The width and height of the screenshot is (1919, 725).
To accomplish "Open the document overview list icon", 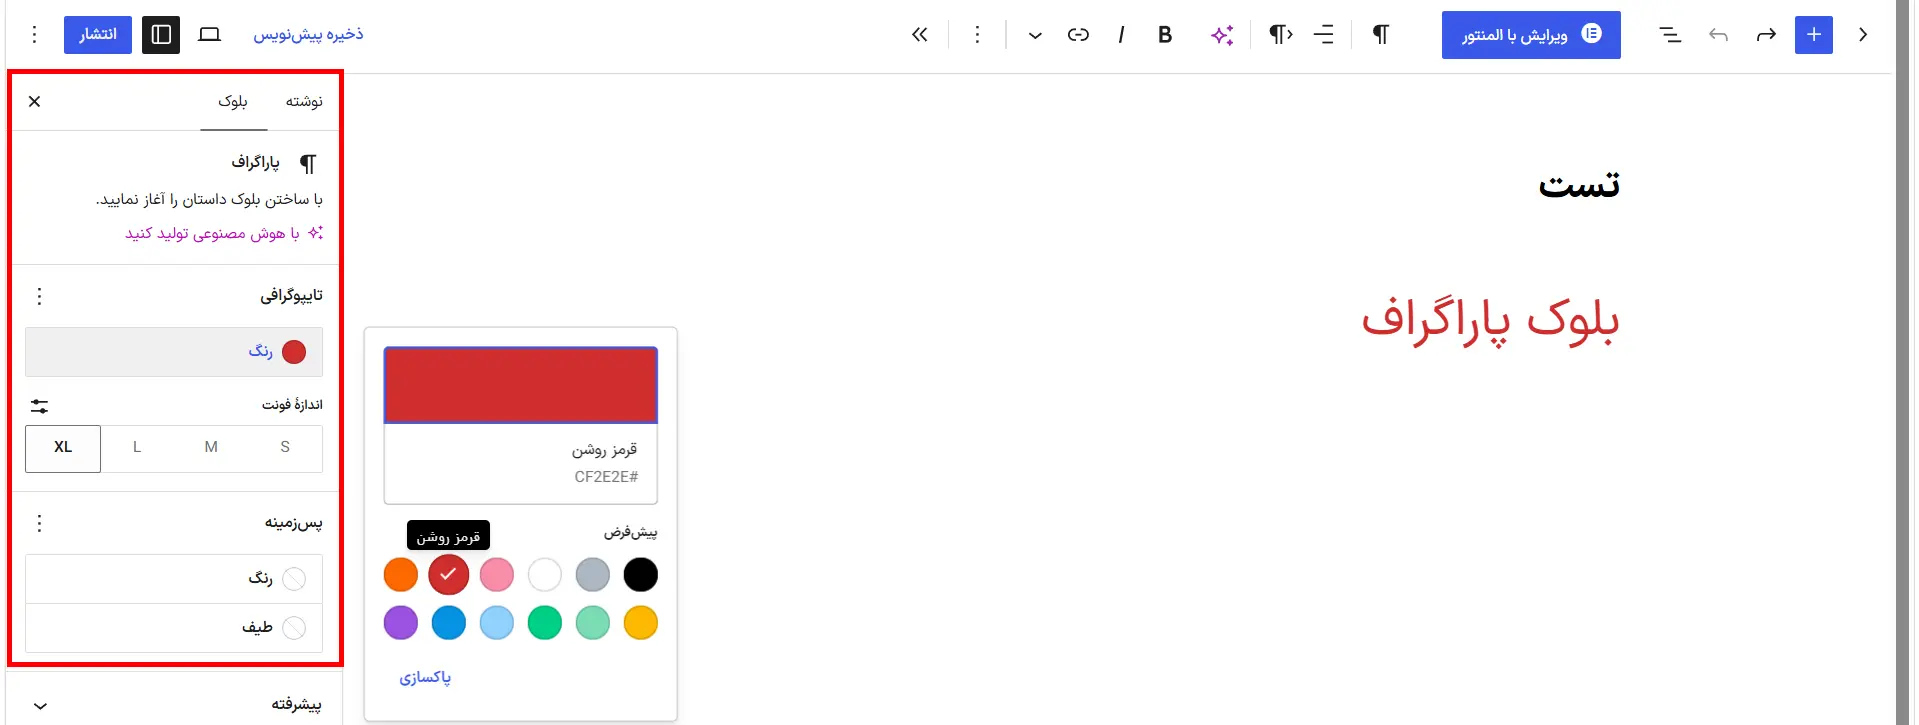I will click(1670, 35).
